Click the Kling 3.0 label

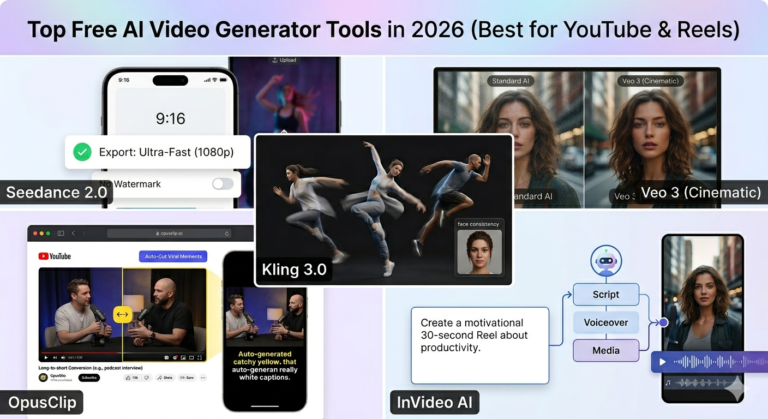coord(294,270)
